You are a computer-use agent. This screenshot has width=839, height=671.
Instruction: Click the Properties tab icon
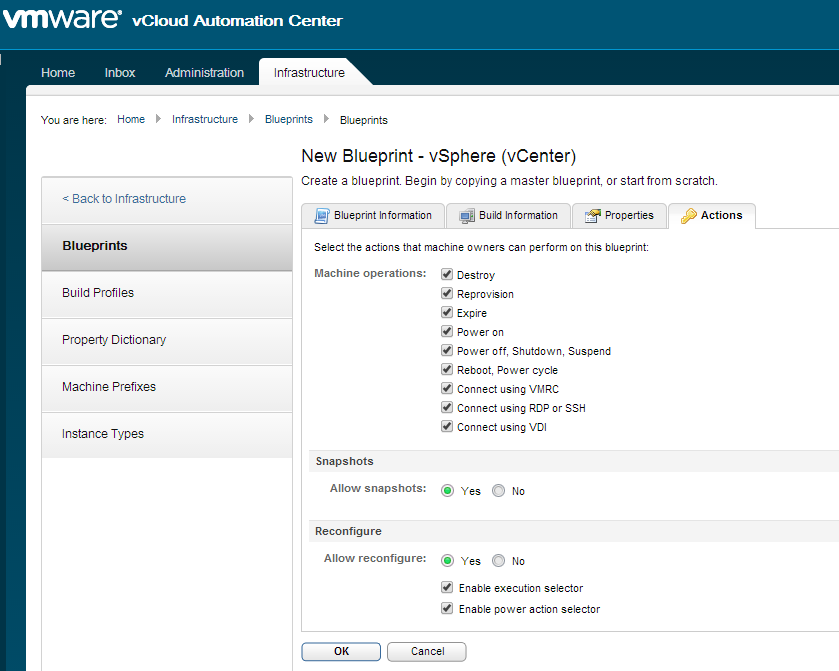coord(593,215)
